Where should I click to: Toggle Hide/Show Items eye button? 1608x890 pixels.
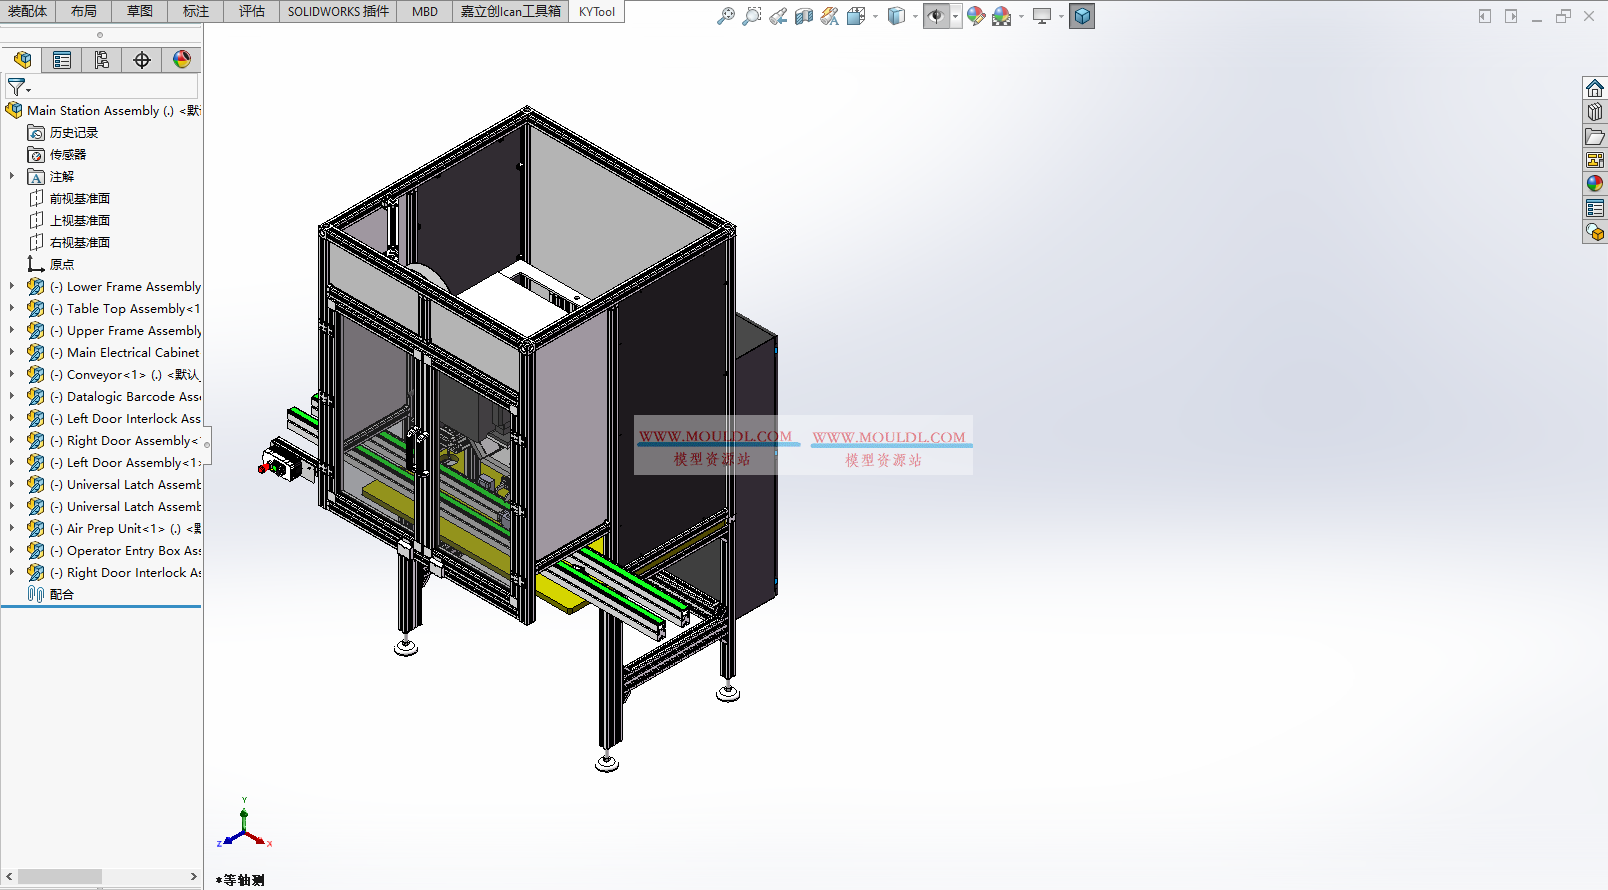click(x=936, y=16)
